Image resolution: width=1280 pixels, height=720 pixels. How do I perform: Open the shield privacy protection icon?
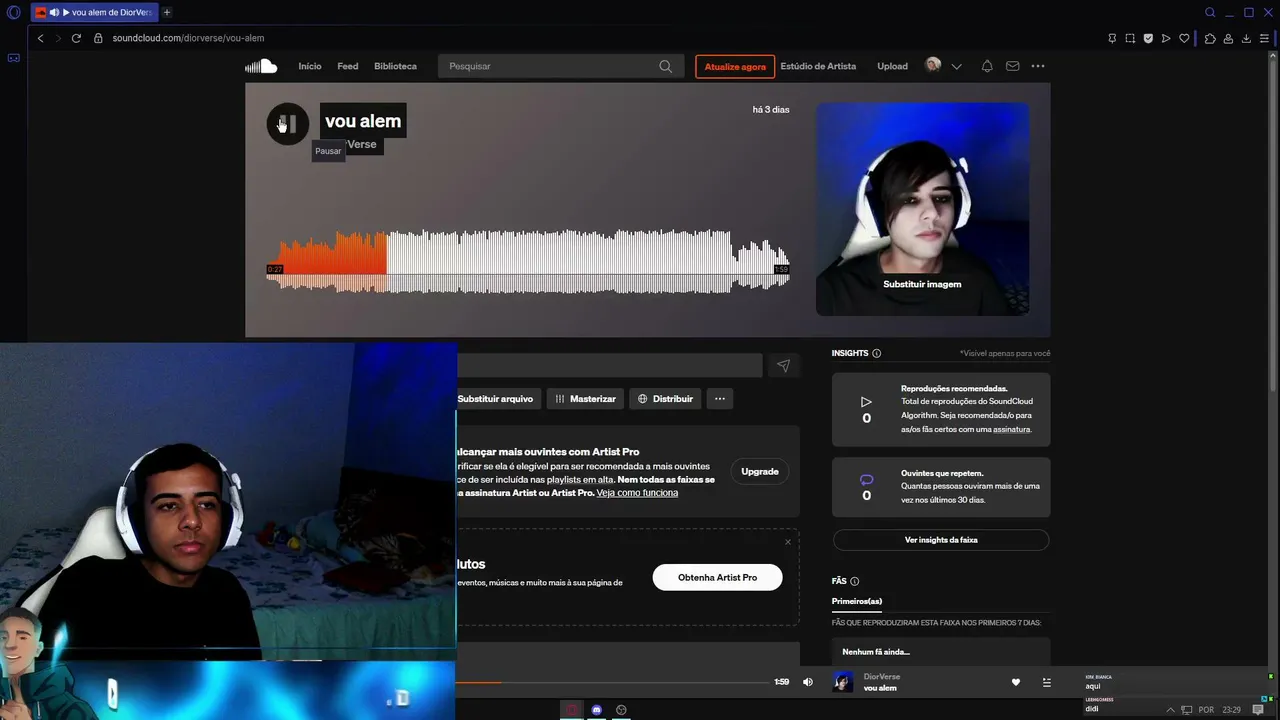coord(1148,38)
